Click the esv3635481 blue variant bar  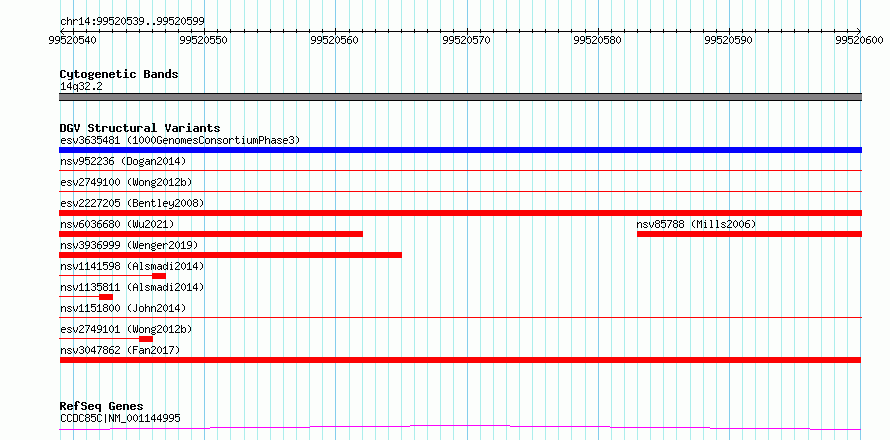click(460, 150)
